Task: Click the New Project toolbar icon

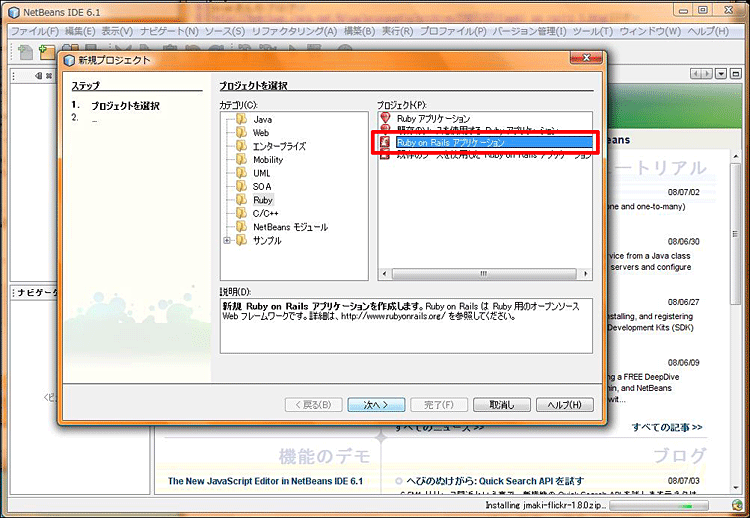Action: [x=46, y=52]
